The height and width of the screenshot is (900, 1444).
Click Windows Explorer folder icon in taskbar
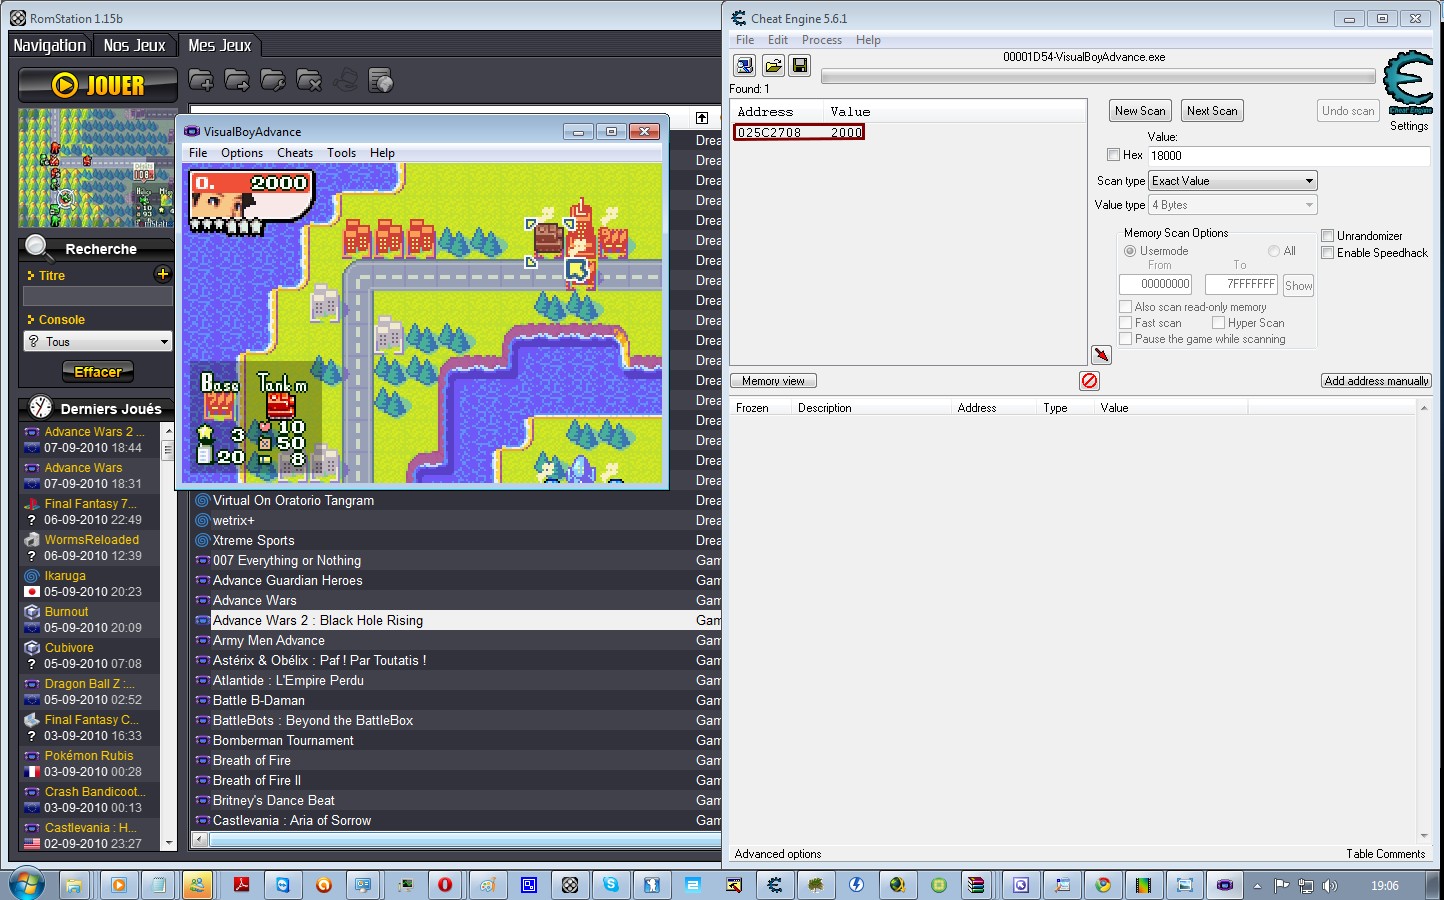pos(73,885)
